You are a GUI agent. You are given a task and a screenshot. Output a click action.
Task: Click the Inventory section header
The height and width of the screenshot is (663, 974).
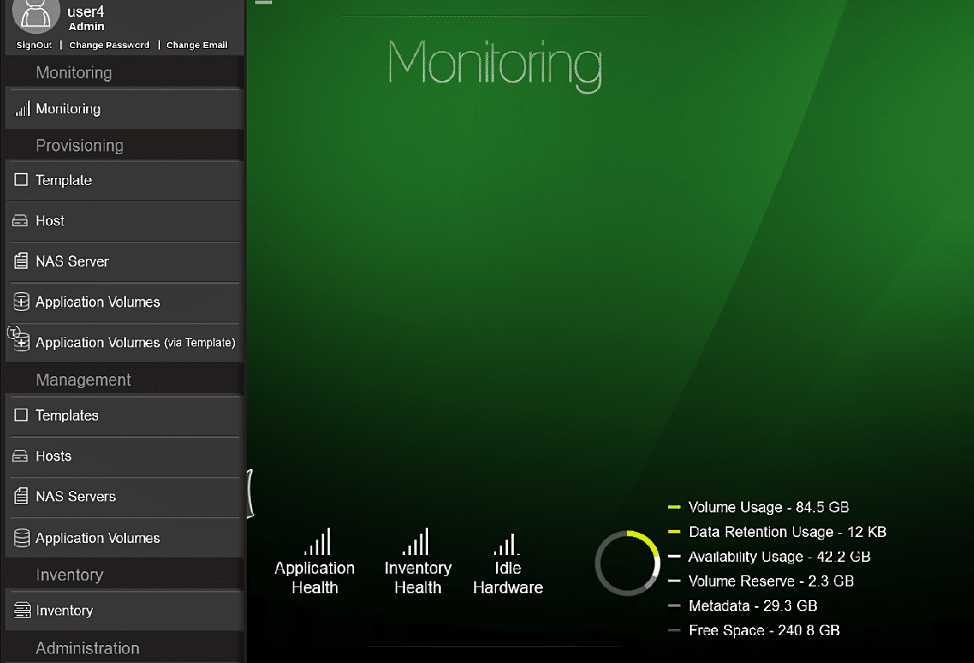70,575
